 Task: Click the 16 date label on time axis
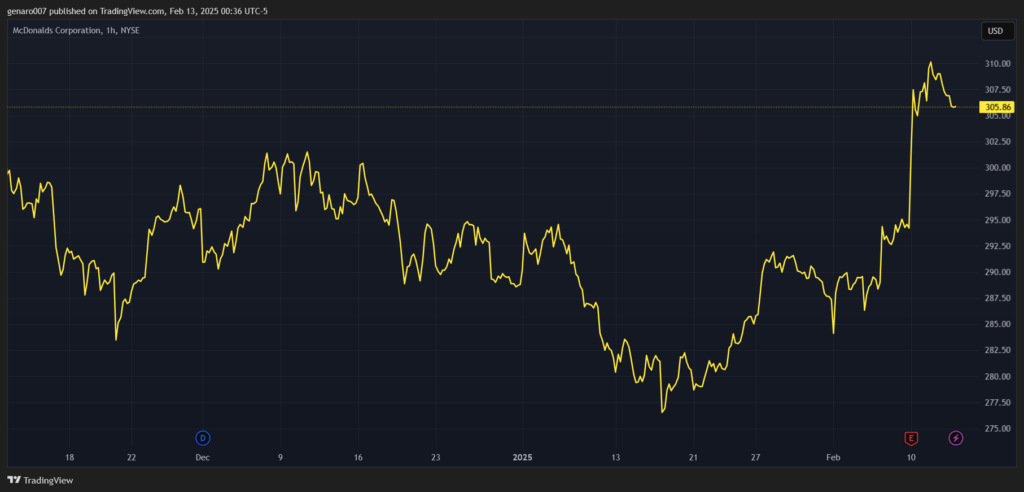point(357,457)
